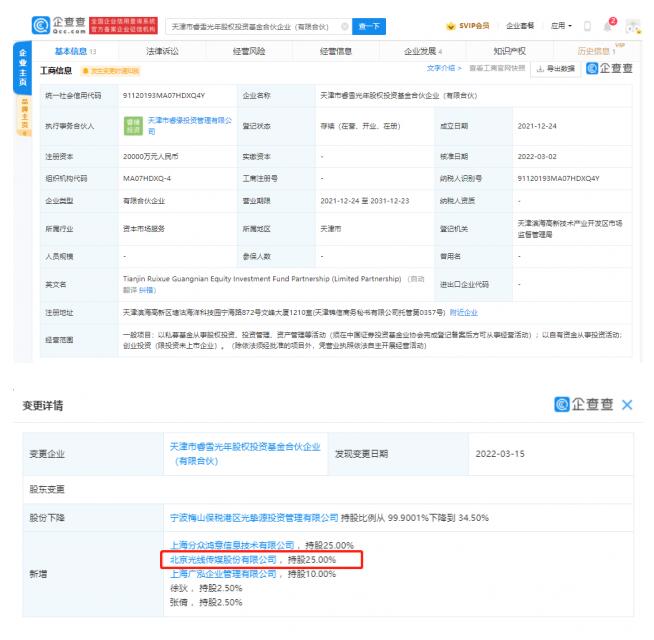Expand the 应用 dropdown
The height and width of the screenshot is (640, 654).
click(561, 26)
